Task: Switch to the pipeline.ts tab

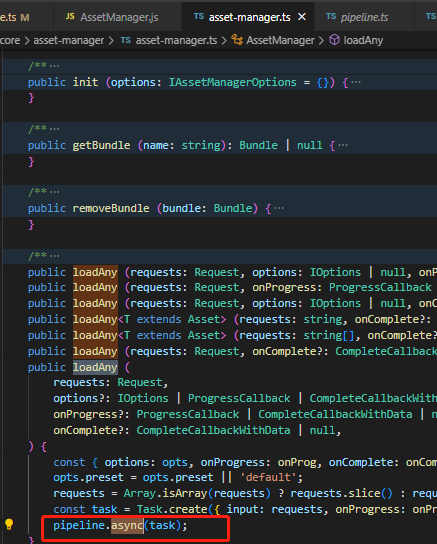Action: (x=364, y=17)
